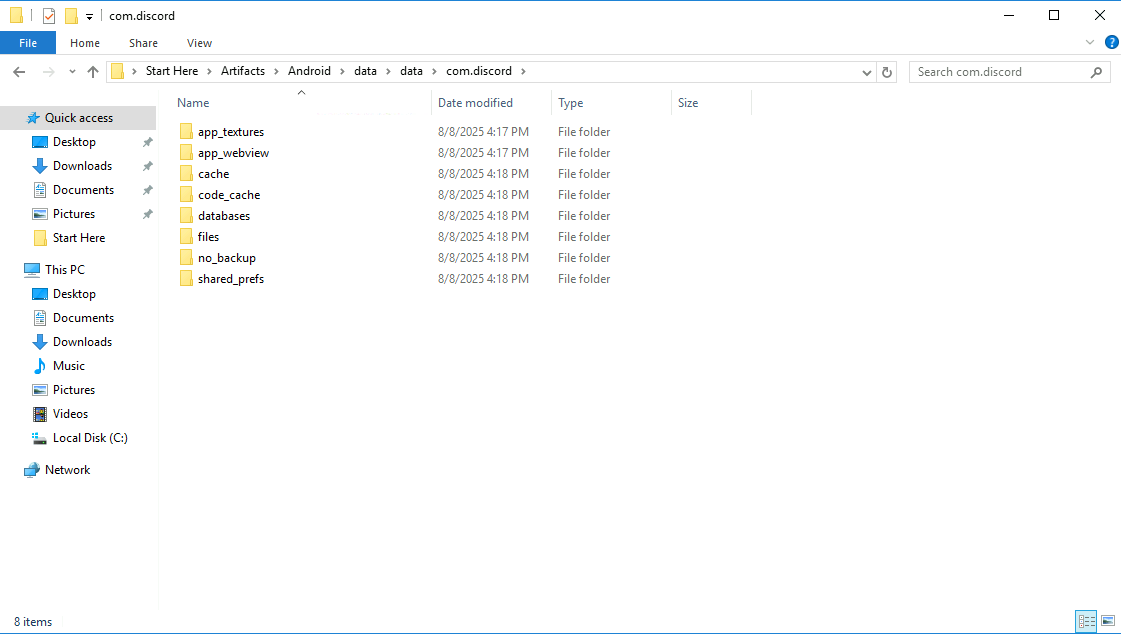Click the New folder quick access icon
Viewport: 1121px width, 634px height.
tap(71, 16)
